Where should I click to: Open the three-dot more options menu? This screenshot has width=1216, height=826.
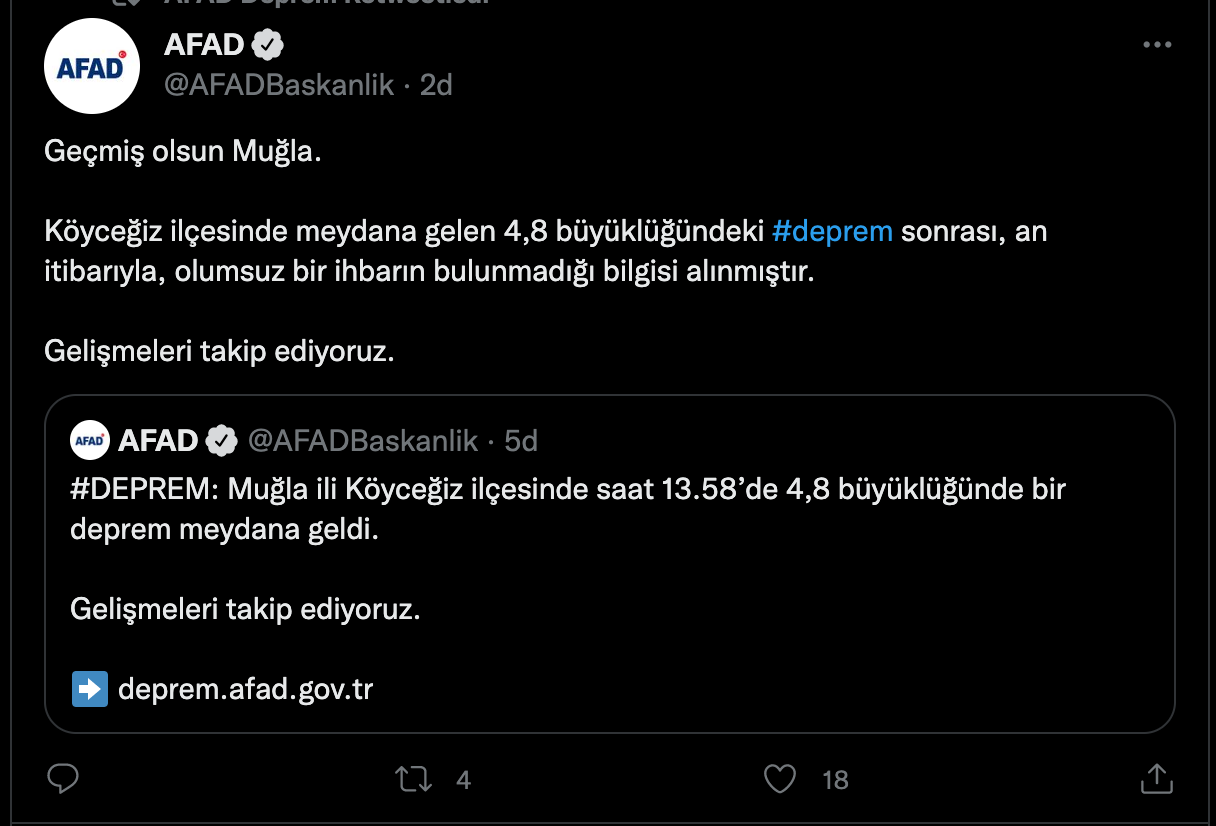(x=1156, y=45)
